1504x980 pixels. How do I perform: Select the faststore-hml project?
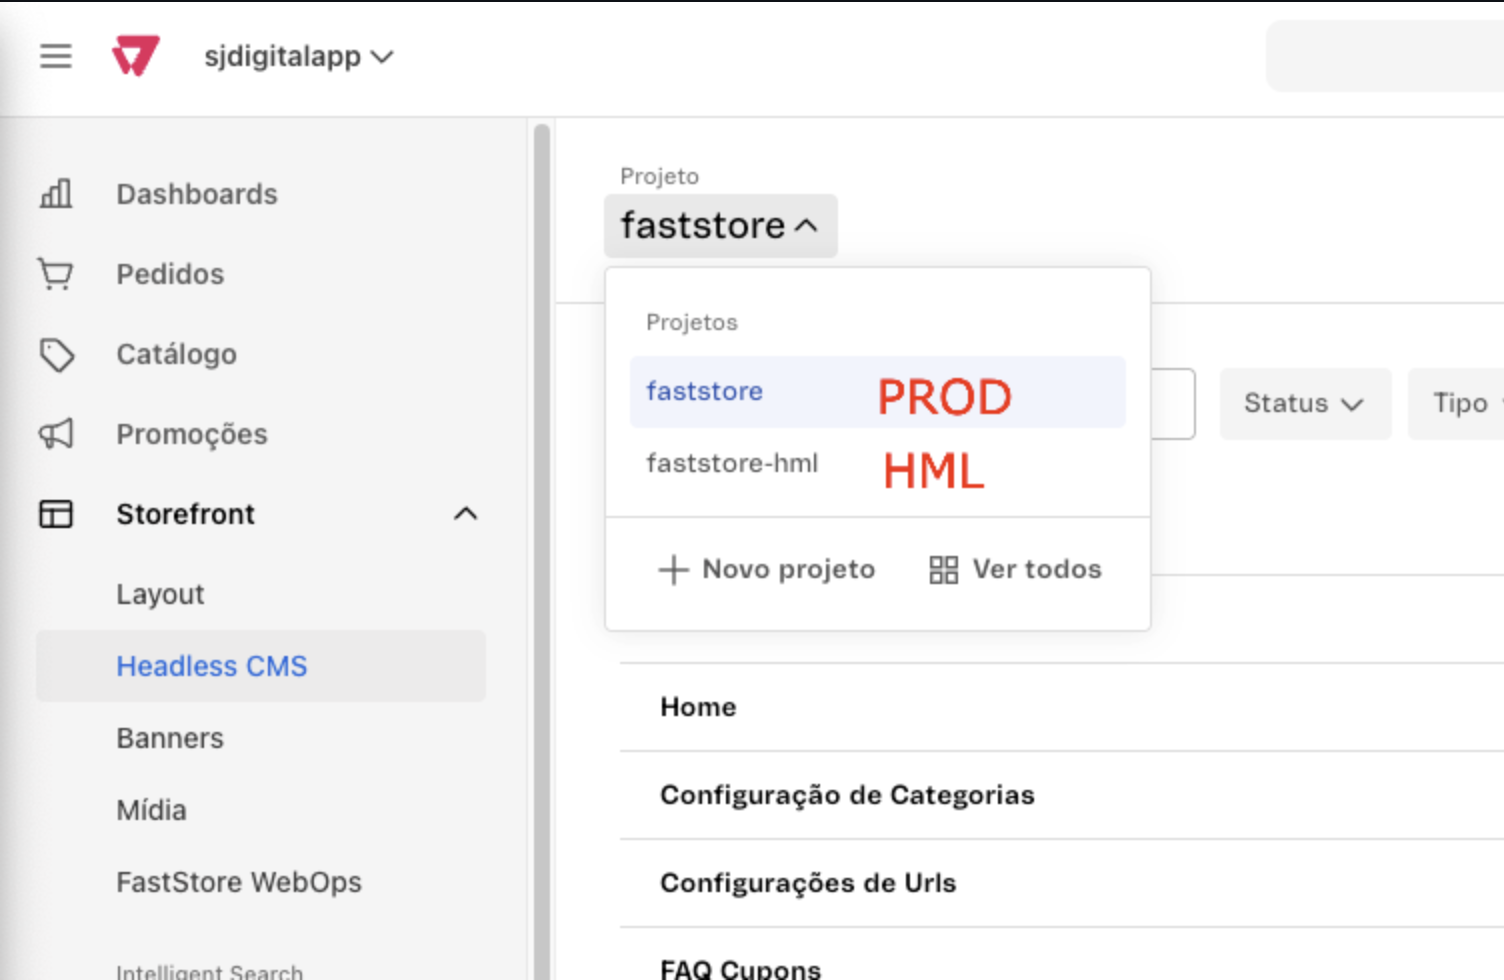[x=732, y=464]
